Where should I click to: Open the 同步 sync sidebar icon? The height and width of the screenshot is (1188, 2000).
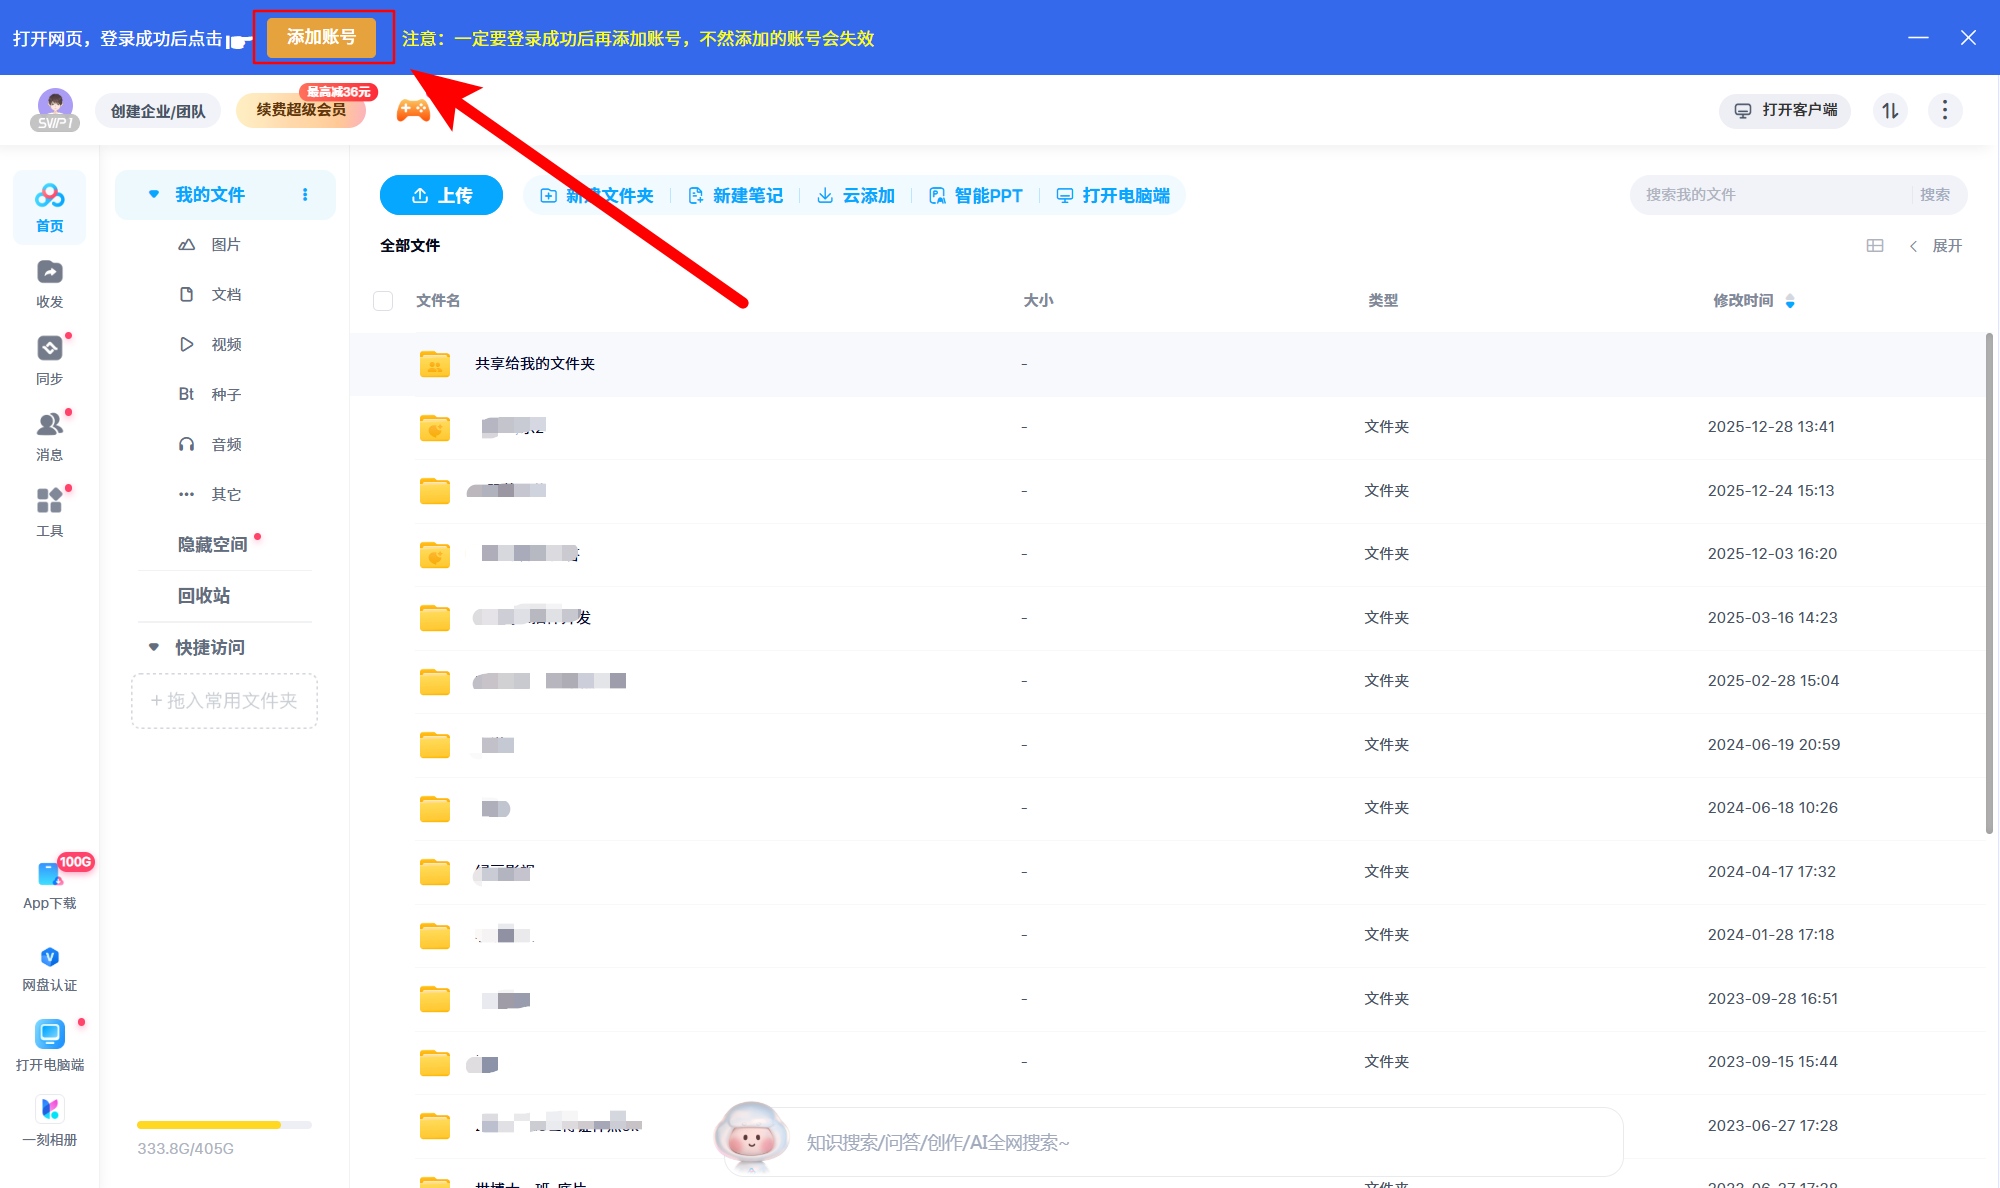click(x=49, y=349)
